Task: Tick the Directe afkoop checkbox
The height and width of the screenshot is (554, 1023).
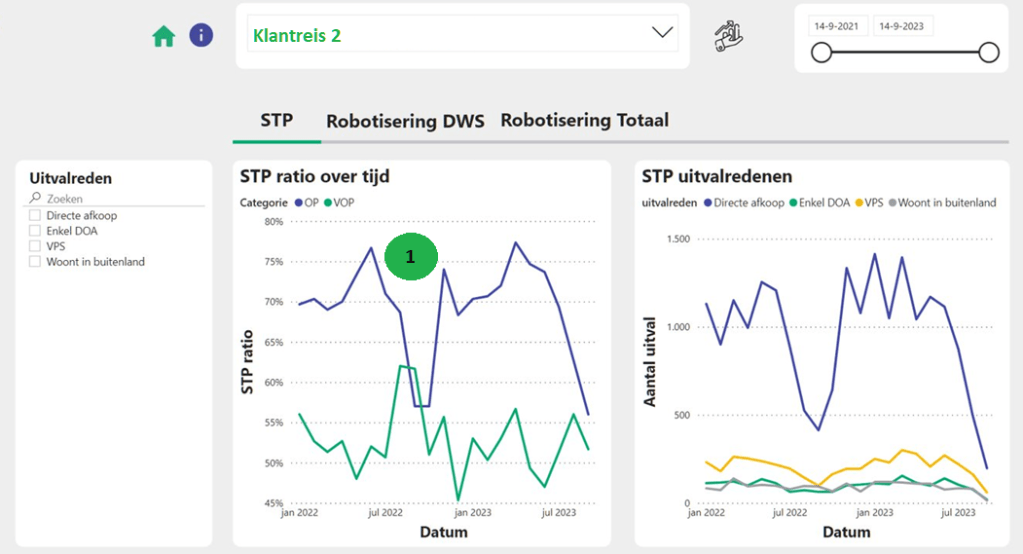Action: click(36, 215)
